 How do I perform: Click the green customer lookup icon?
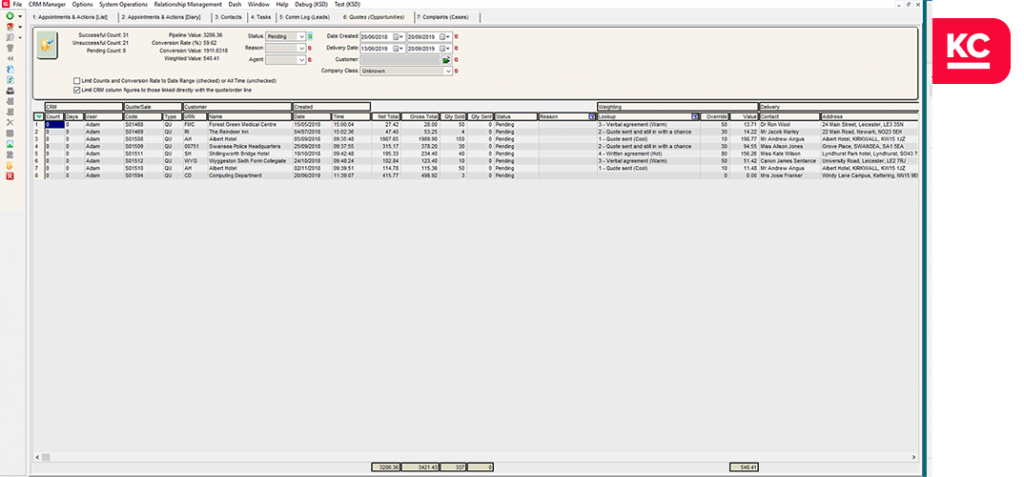447,59
